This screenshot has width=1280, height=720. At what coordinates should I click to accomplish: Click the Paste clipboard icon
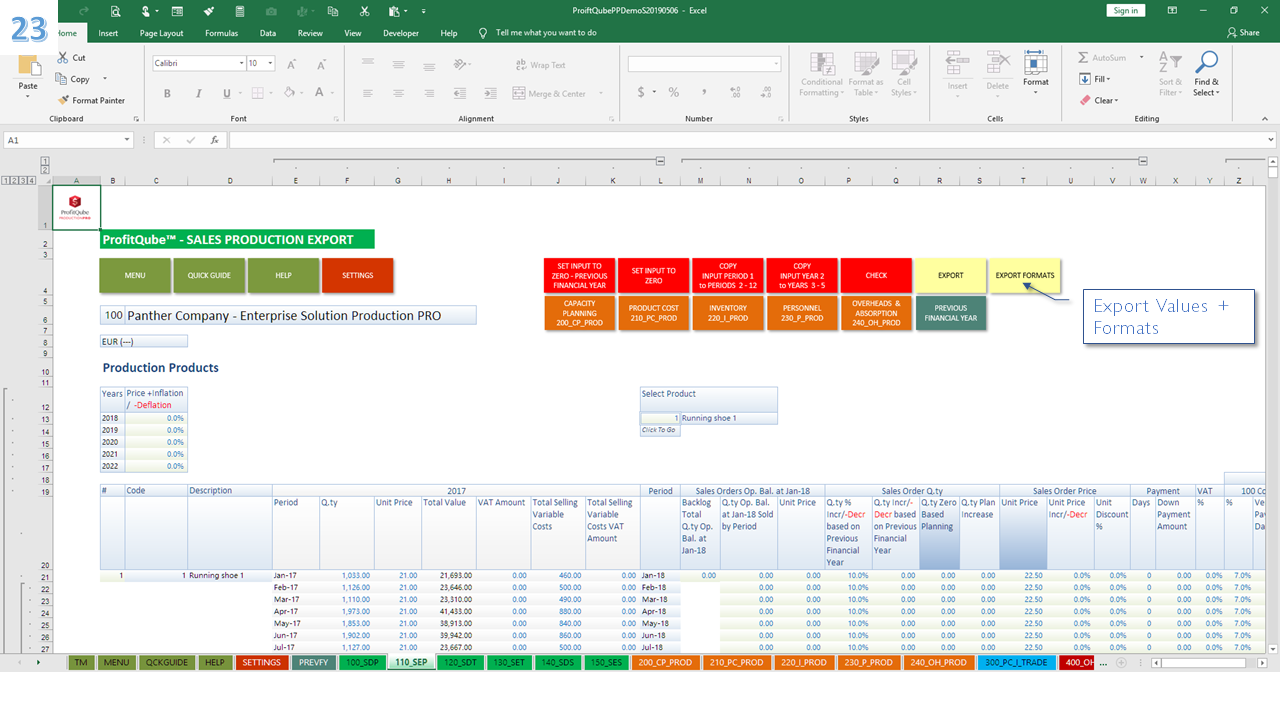coord(28,66)
